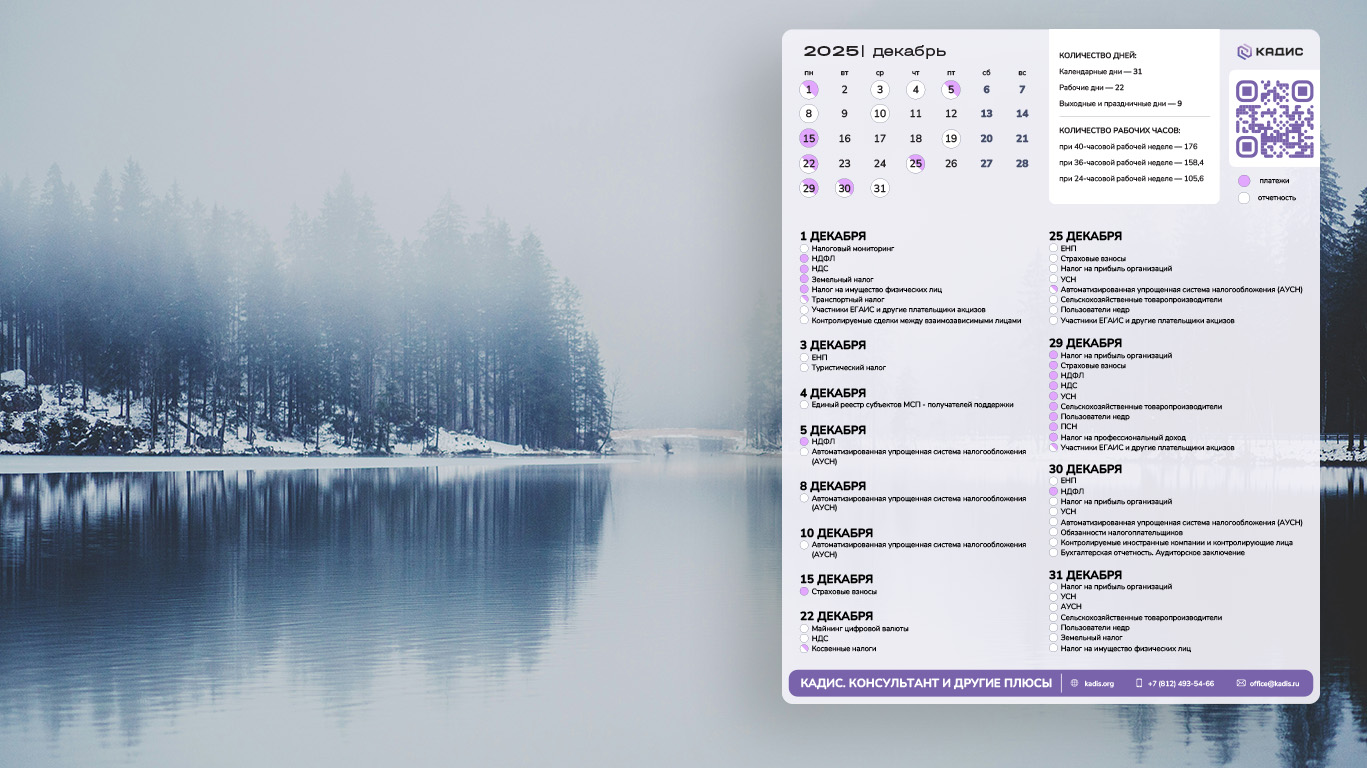
Task: Click the office@kadis.ru email address
Action: pyautogui.click(x=1275, y=683)
